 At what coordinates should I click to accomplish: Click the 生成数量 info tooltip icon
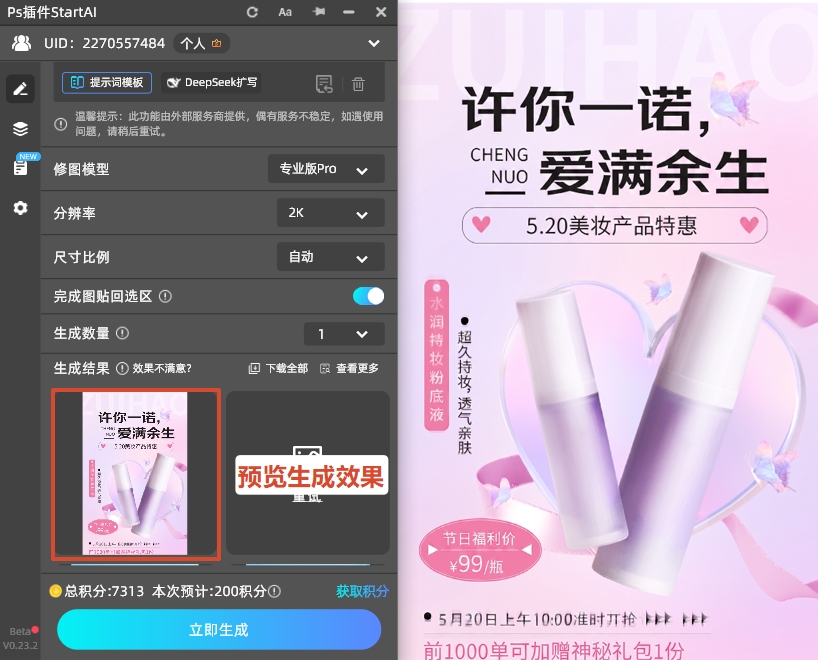[123, 334]
